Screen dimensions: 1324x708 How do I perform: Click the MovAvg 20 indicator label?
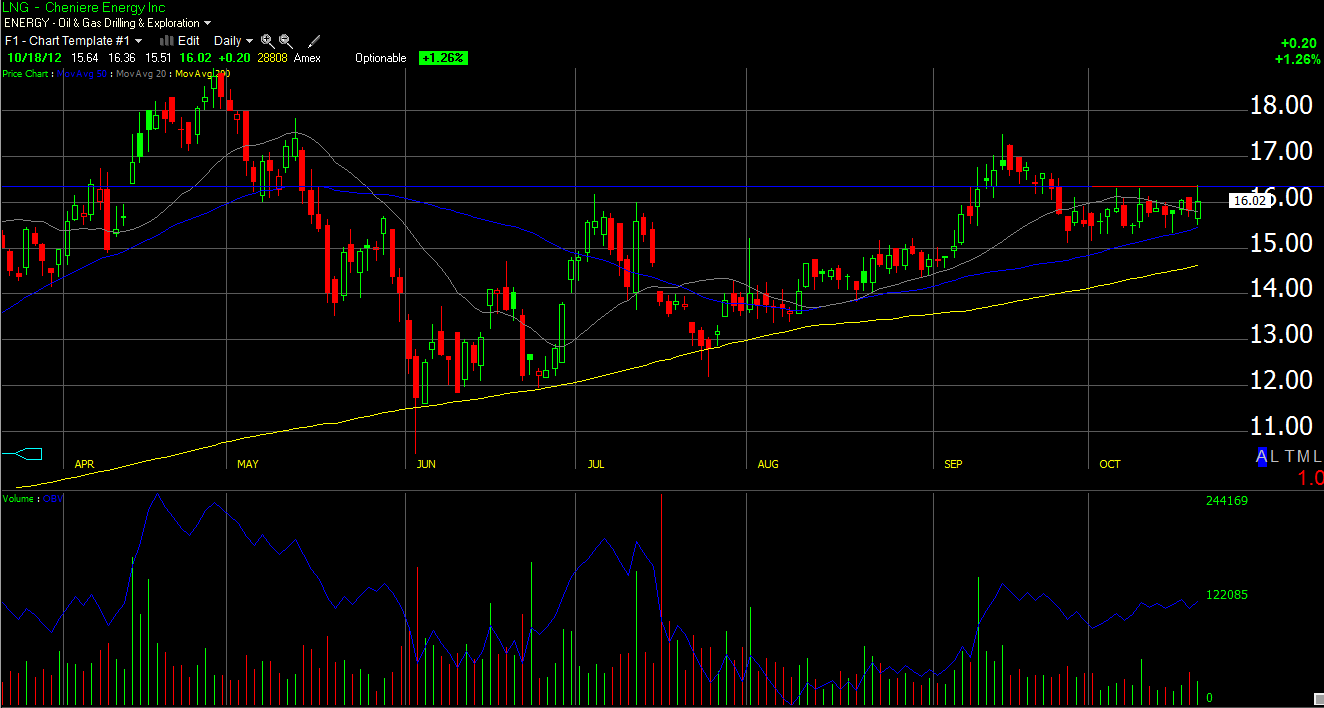click(141, 74)
